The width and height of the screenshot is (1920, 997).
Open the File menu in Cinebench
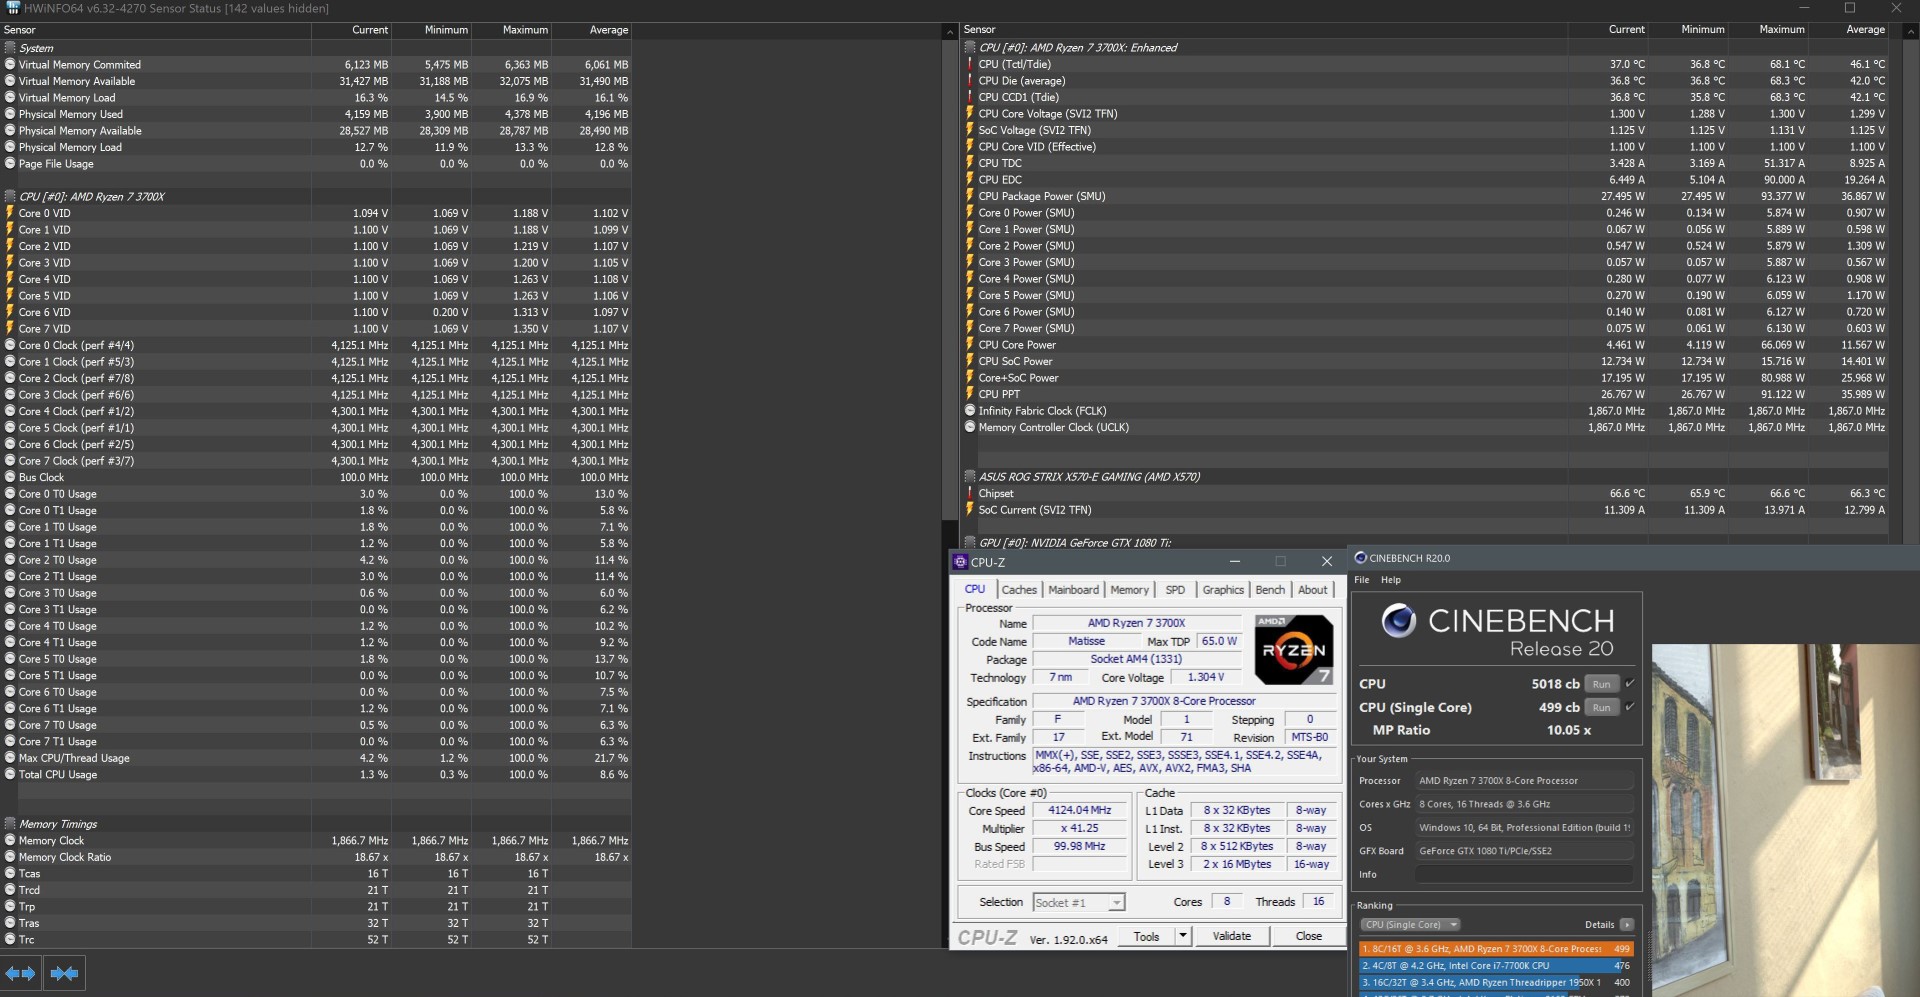(x=1362, y=580)
